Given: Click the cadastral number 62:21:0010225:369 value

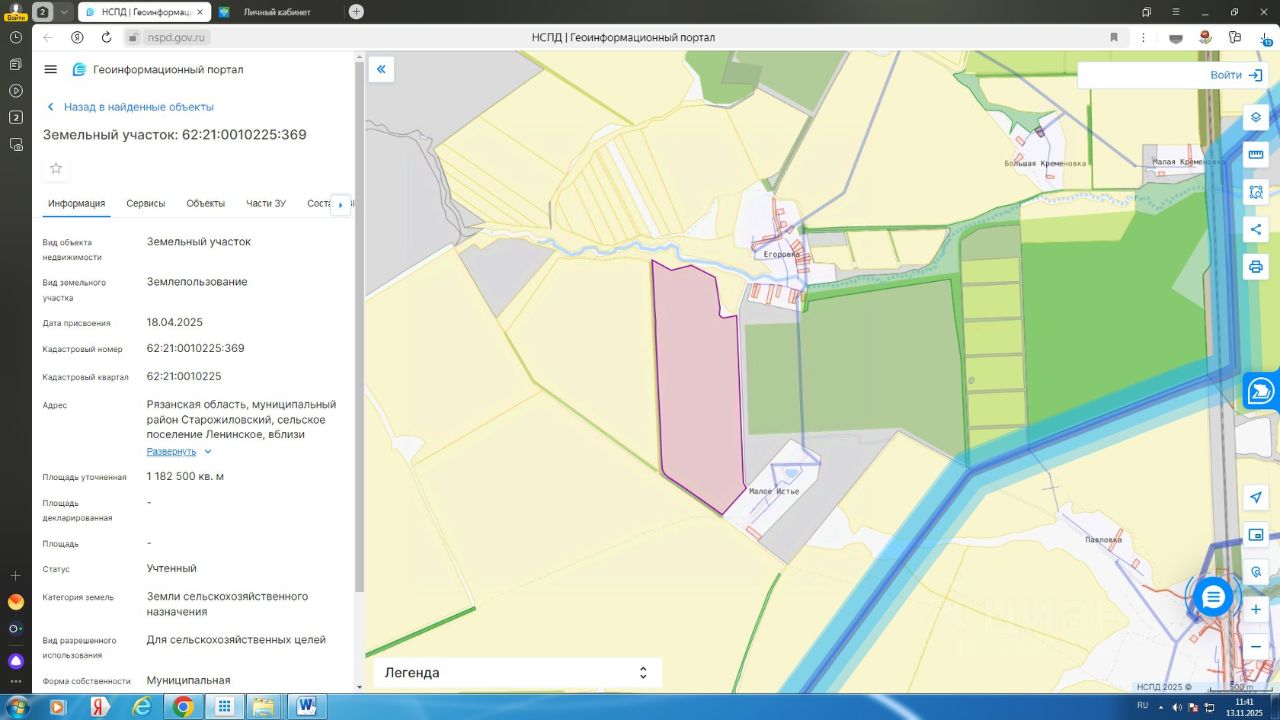Looking at the screenshot, I should 195,349.
